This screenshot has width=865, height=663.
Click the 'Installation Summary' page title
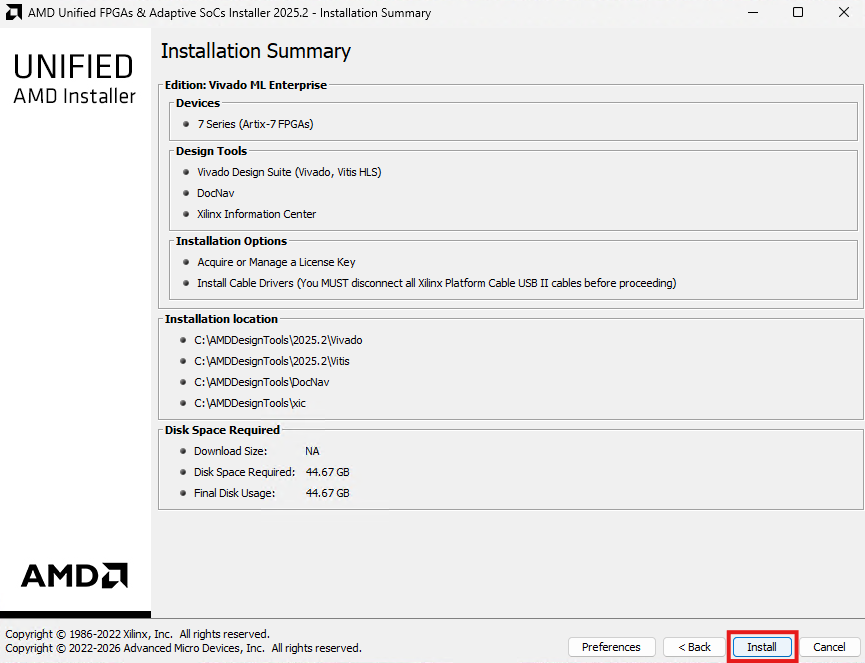[255, 51]
